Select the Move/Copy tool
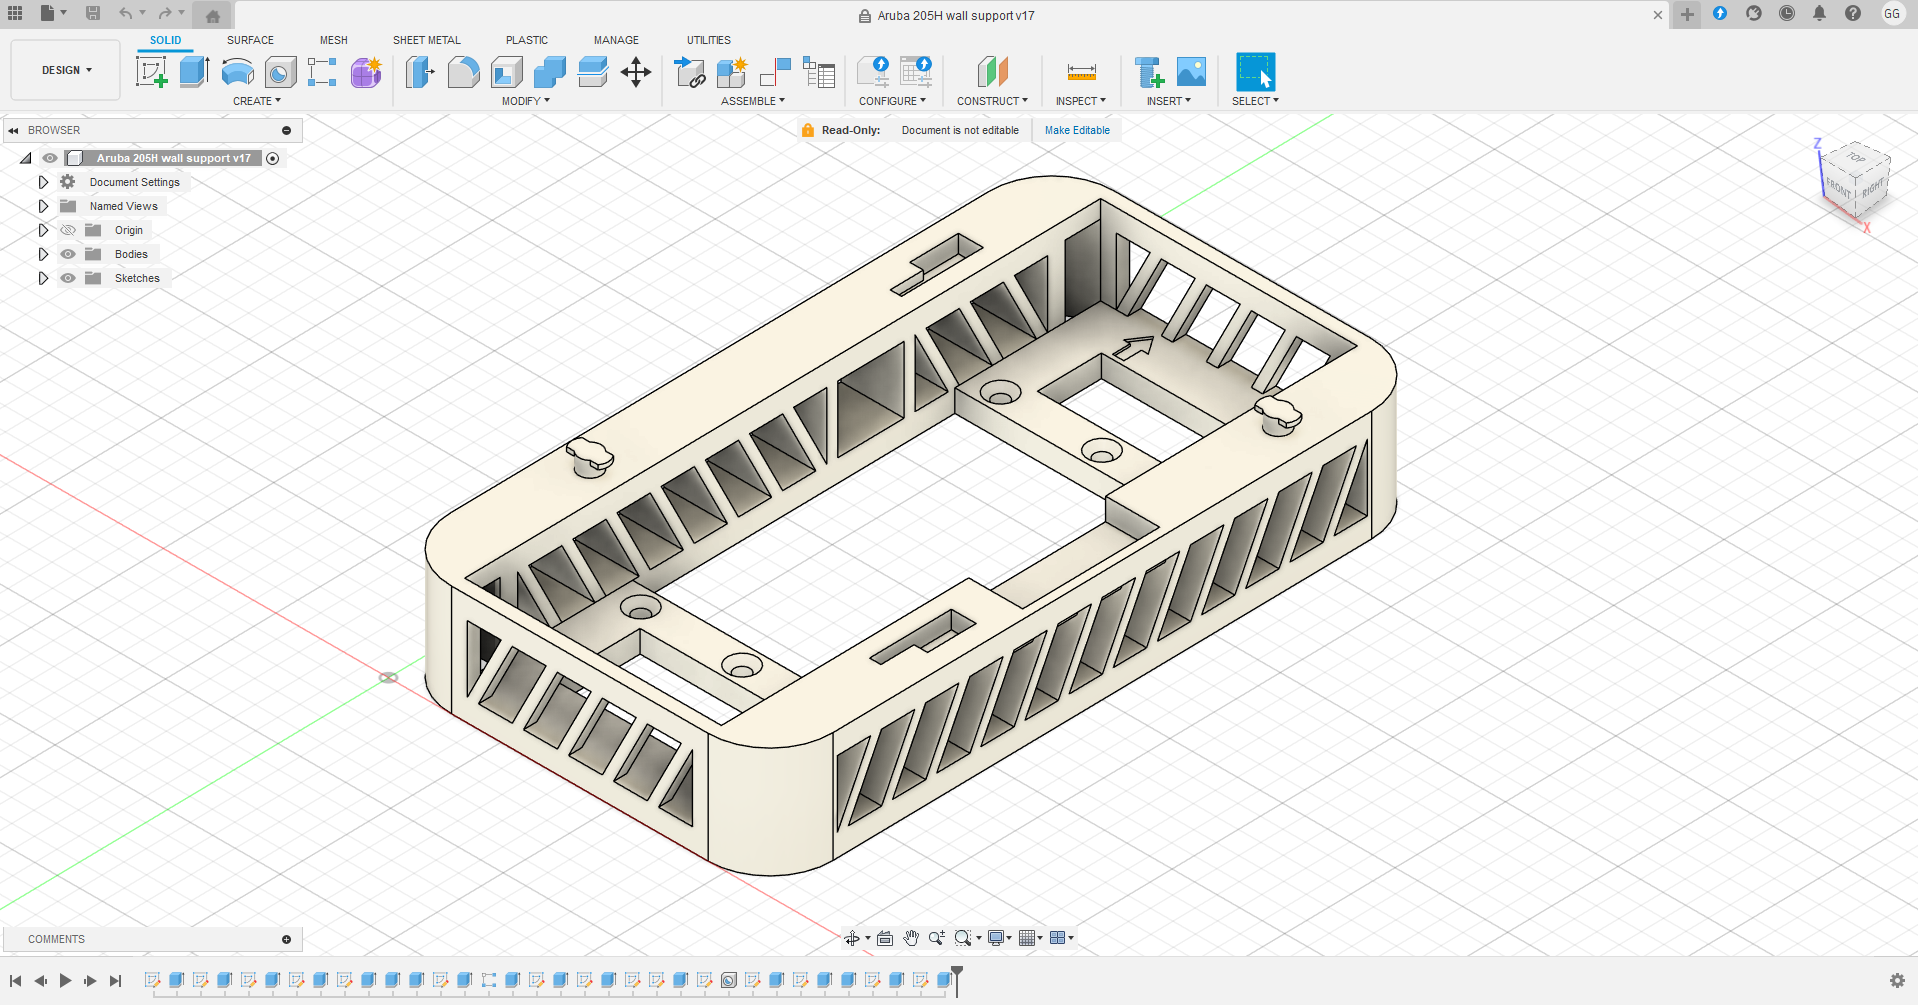Image resolution: width=1918 pixels, height=1005 pixels. tap(636, 72)
